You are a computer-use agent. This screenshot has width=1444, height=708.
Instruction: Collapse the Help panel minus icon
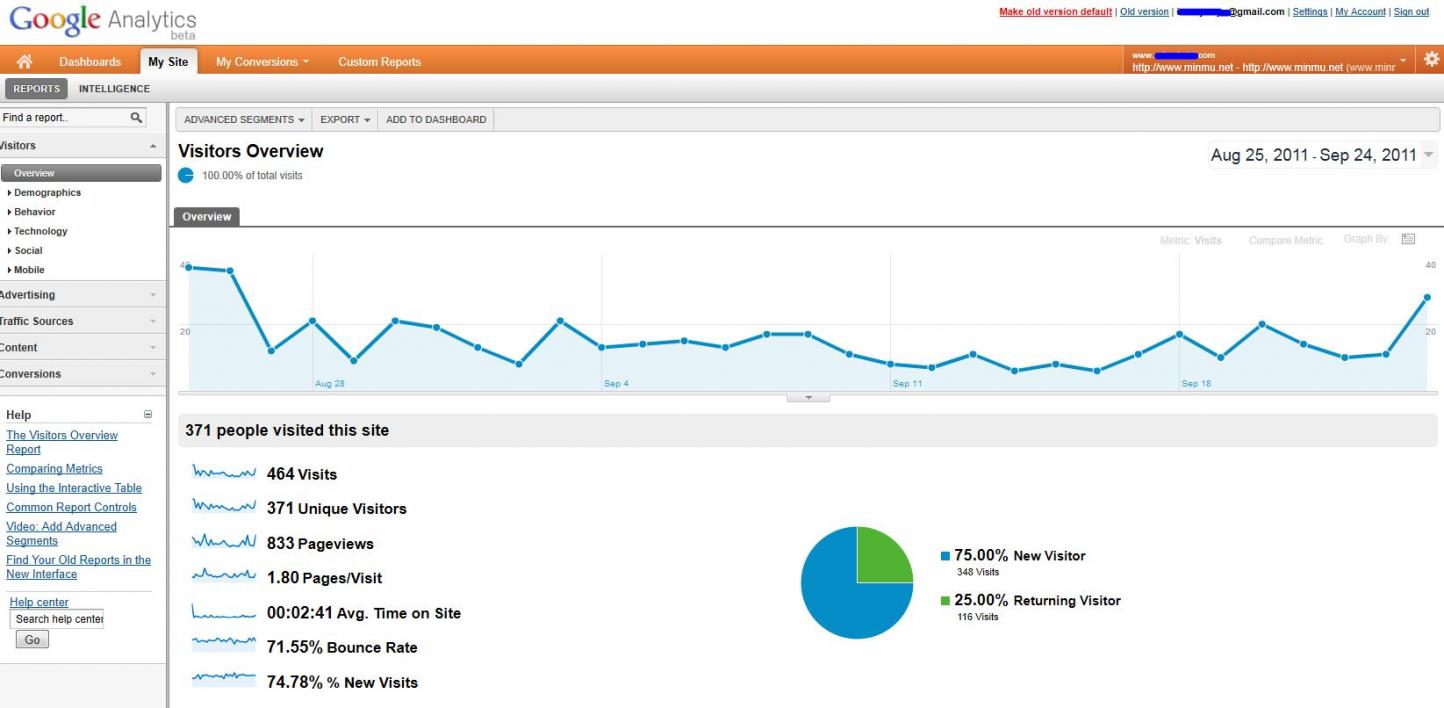click(x=148, y=414)
